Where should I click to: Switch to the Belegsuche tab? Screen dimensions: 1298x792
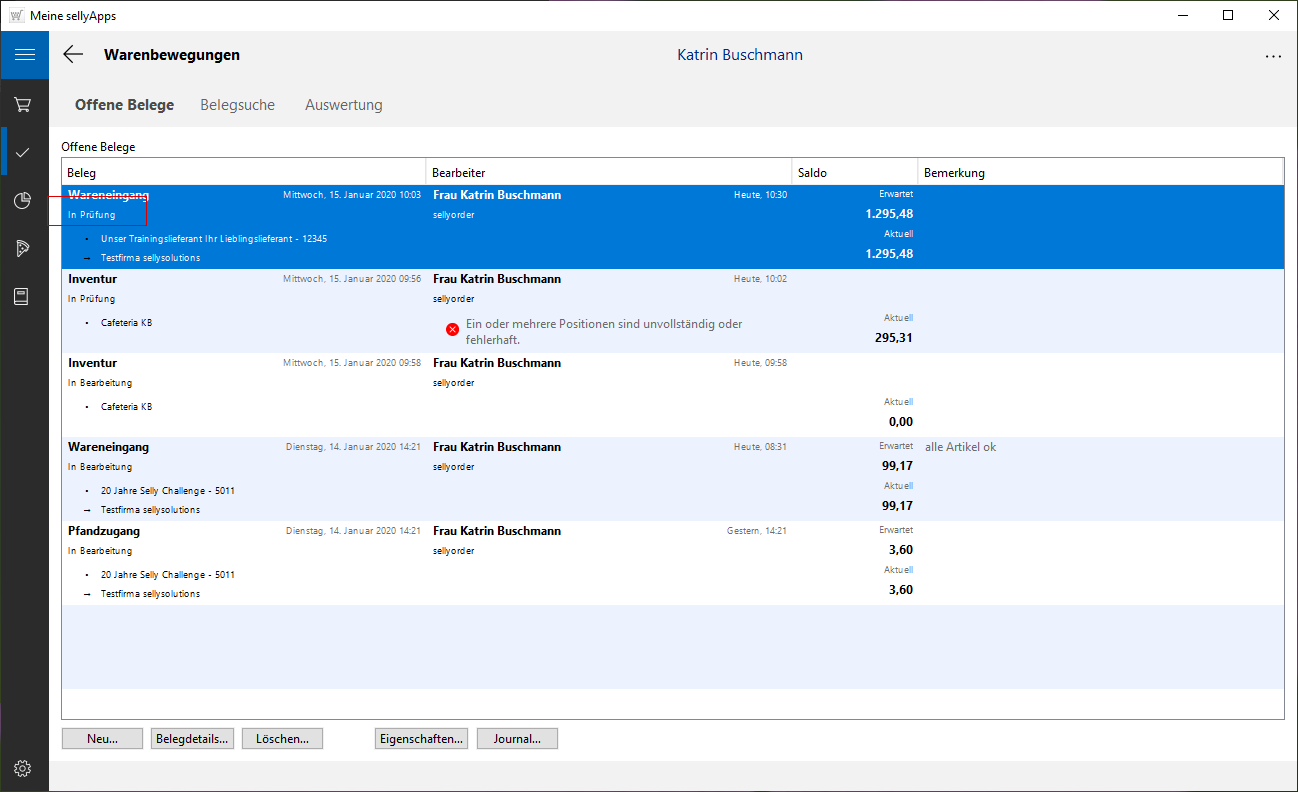237,105
